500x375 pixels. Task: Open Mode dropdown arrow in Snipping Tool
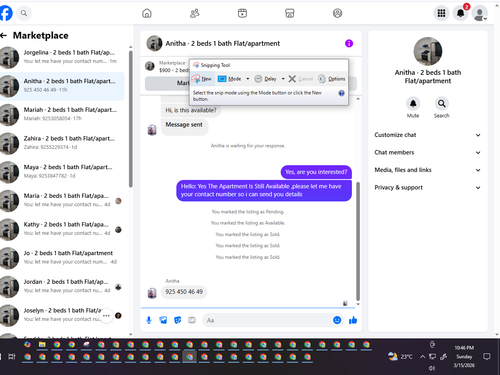tap(248, 79)
